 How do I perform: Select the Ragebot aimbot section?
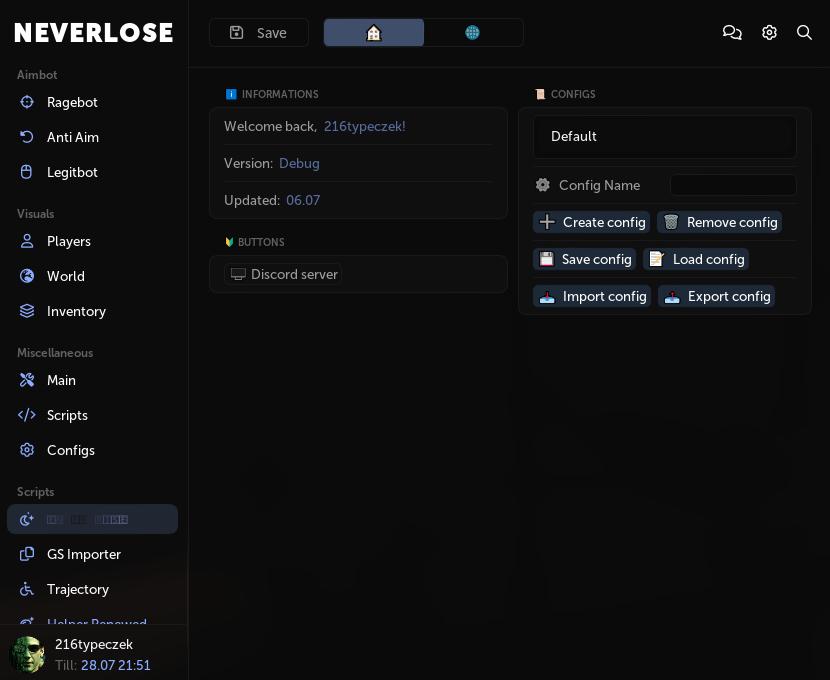coord(72,102)
